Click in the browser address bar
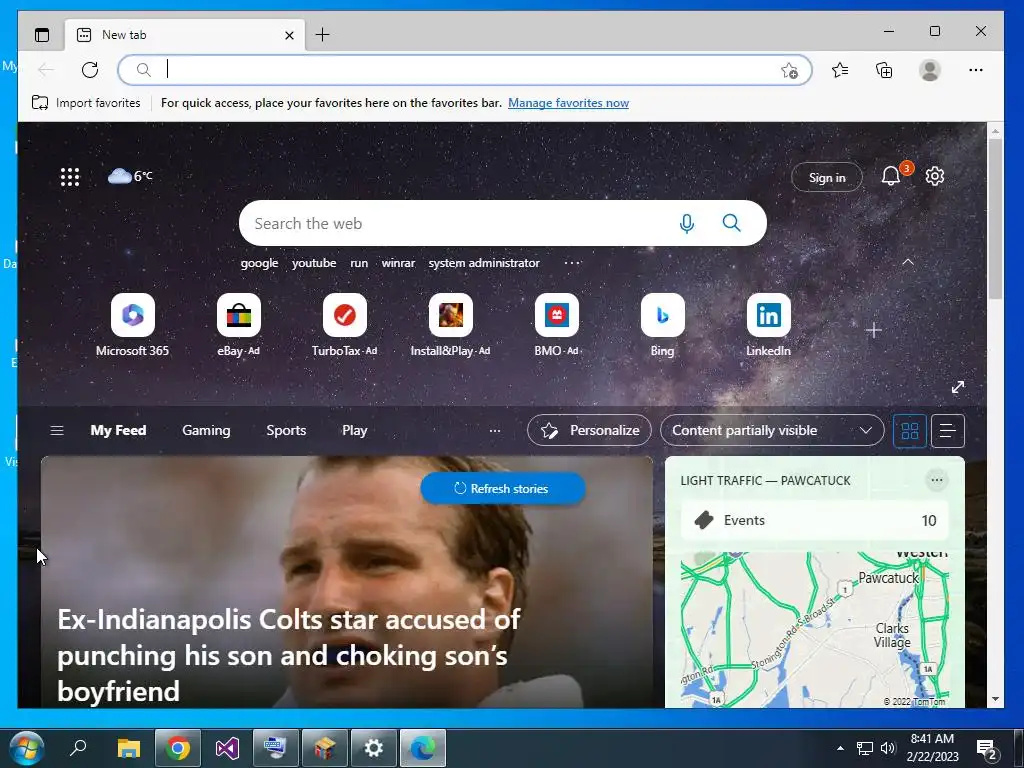This screenshot has width=1024, height=768. click(x=465, y=70)
